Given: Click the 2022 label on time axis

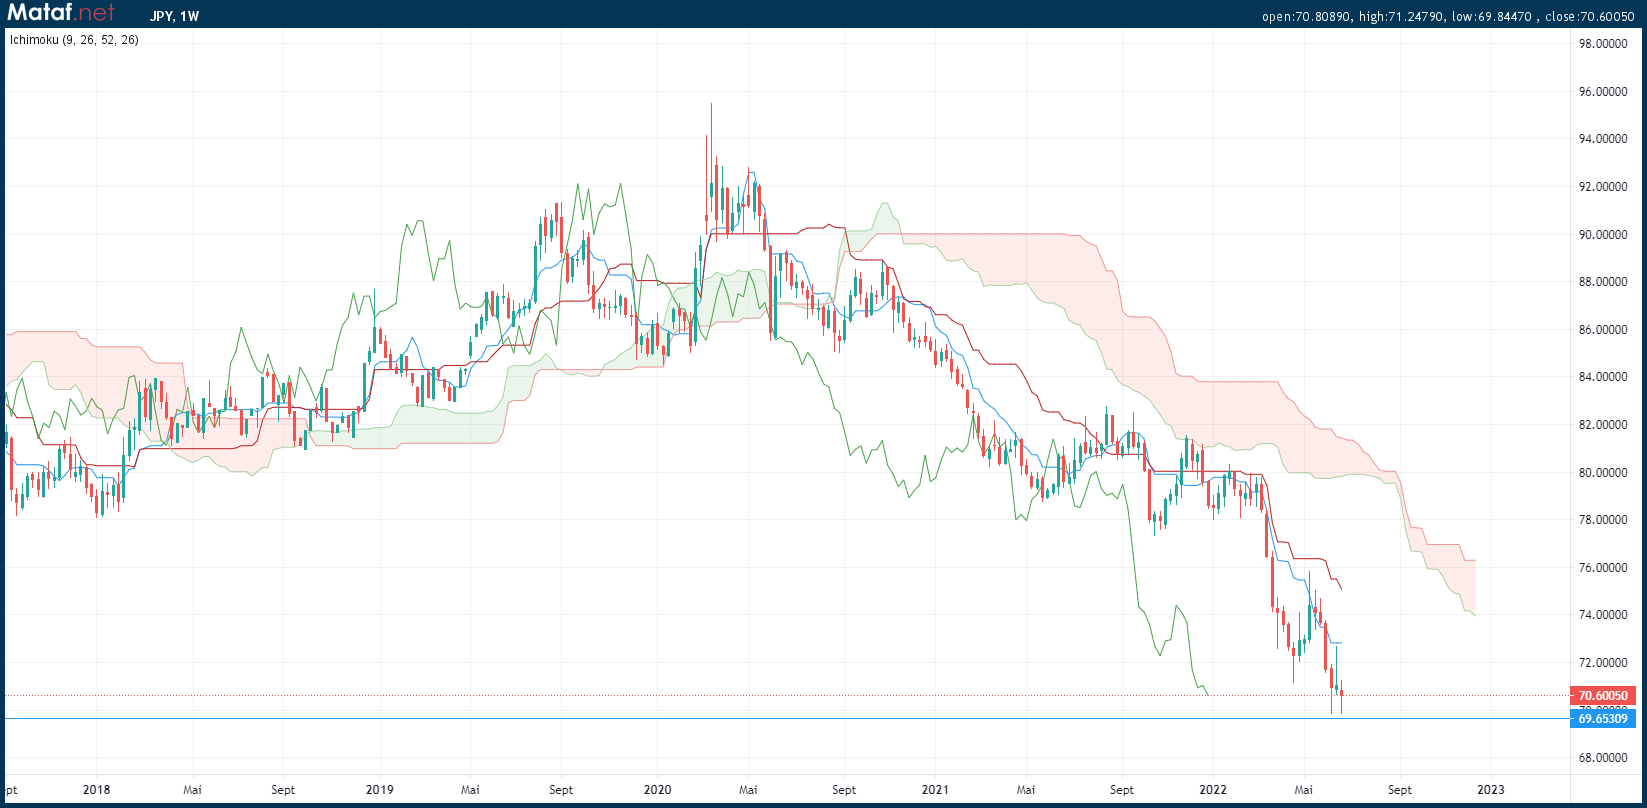Looking at the screenshot, I should coord(1213,790).
